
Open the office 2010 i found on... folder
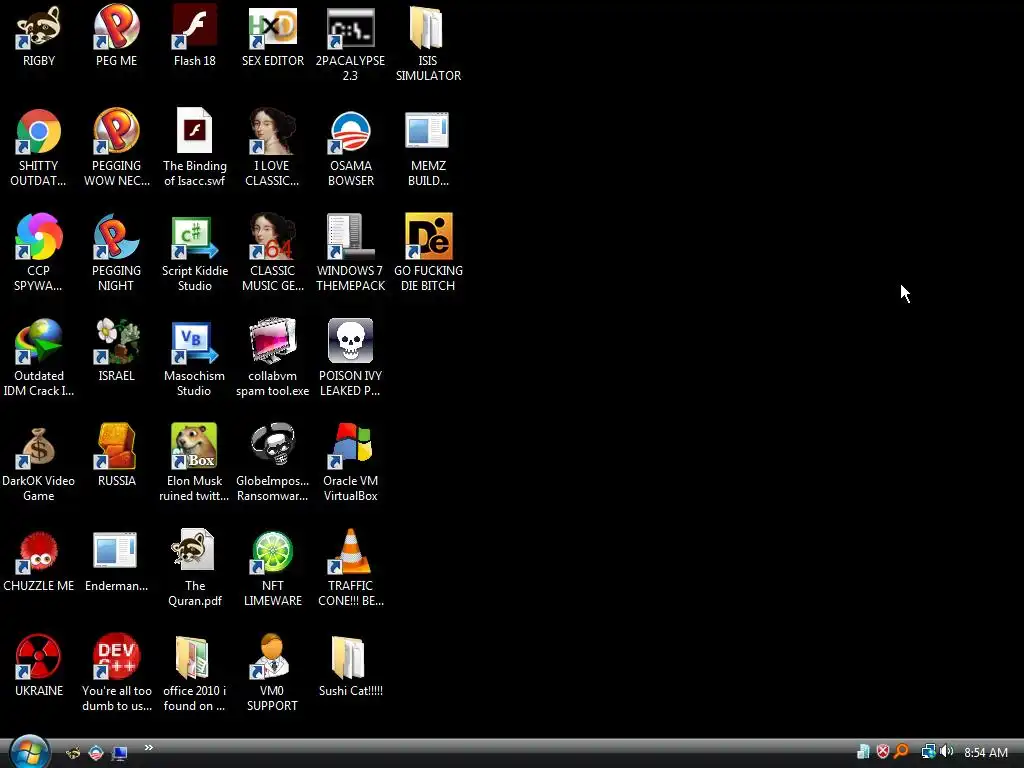point(194,656)
